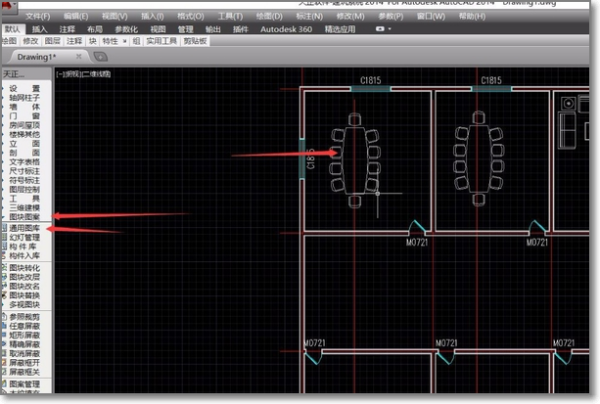The image size is (600, 404).
Task: Select the 矩形屏蔽 rectangle mask tool
Action: point(24,335)
